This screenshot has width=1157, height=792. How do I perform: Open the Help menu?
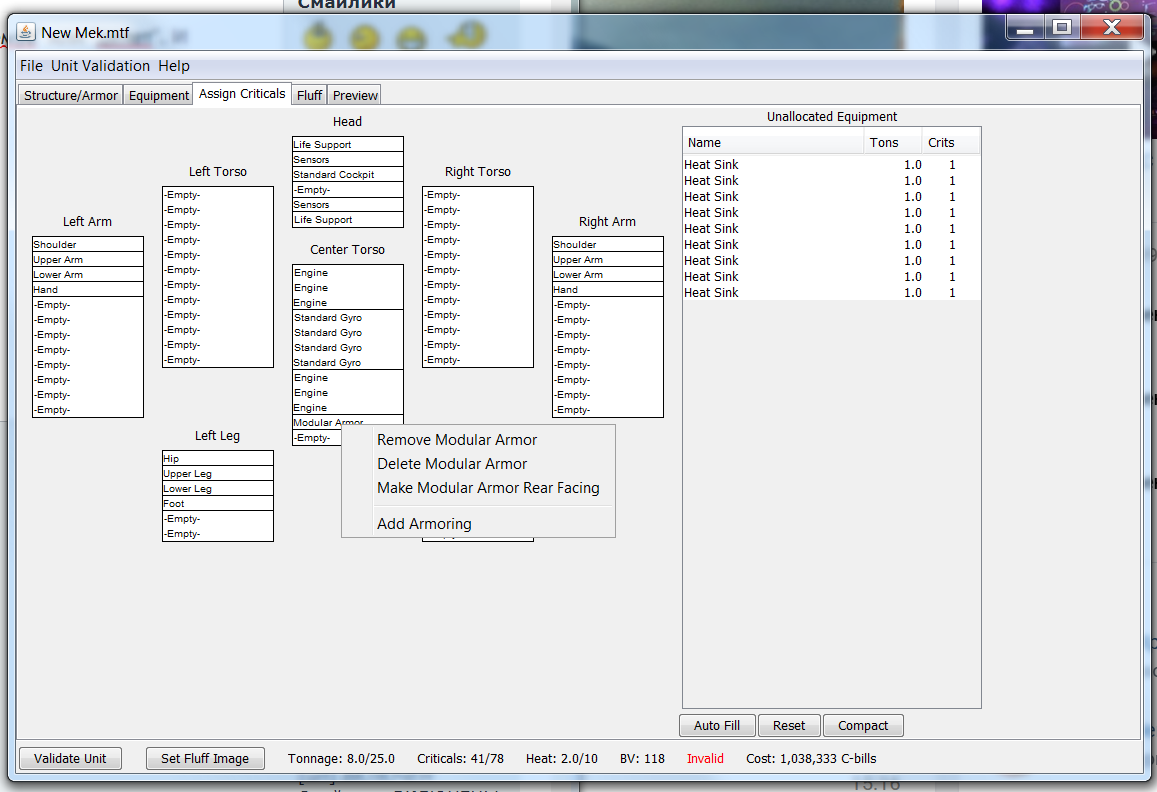pos(174,66)
